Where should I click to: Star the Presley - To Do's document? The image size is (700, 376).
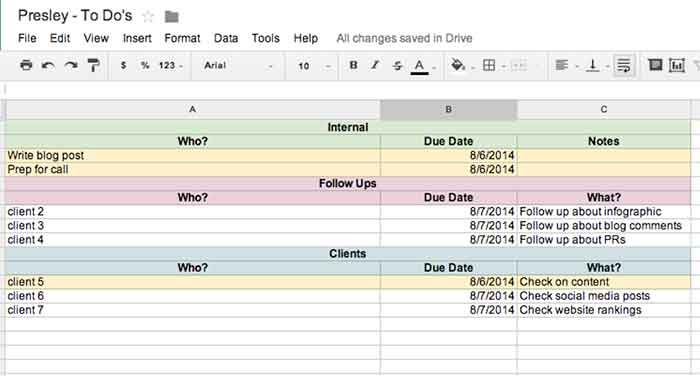point(148,17)
